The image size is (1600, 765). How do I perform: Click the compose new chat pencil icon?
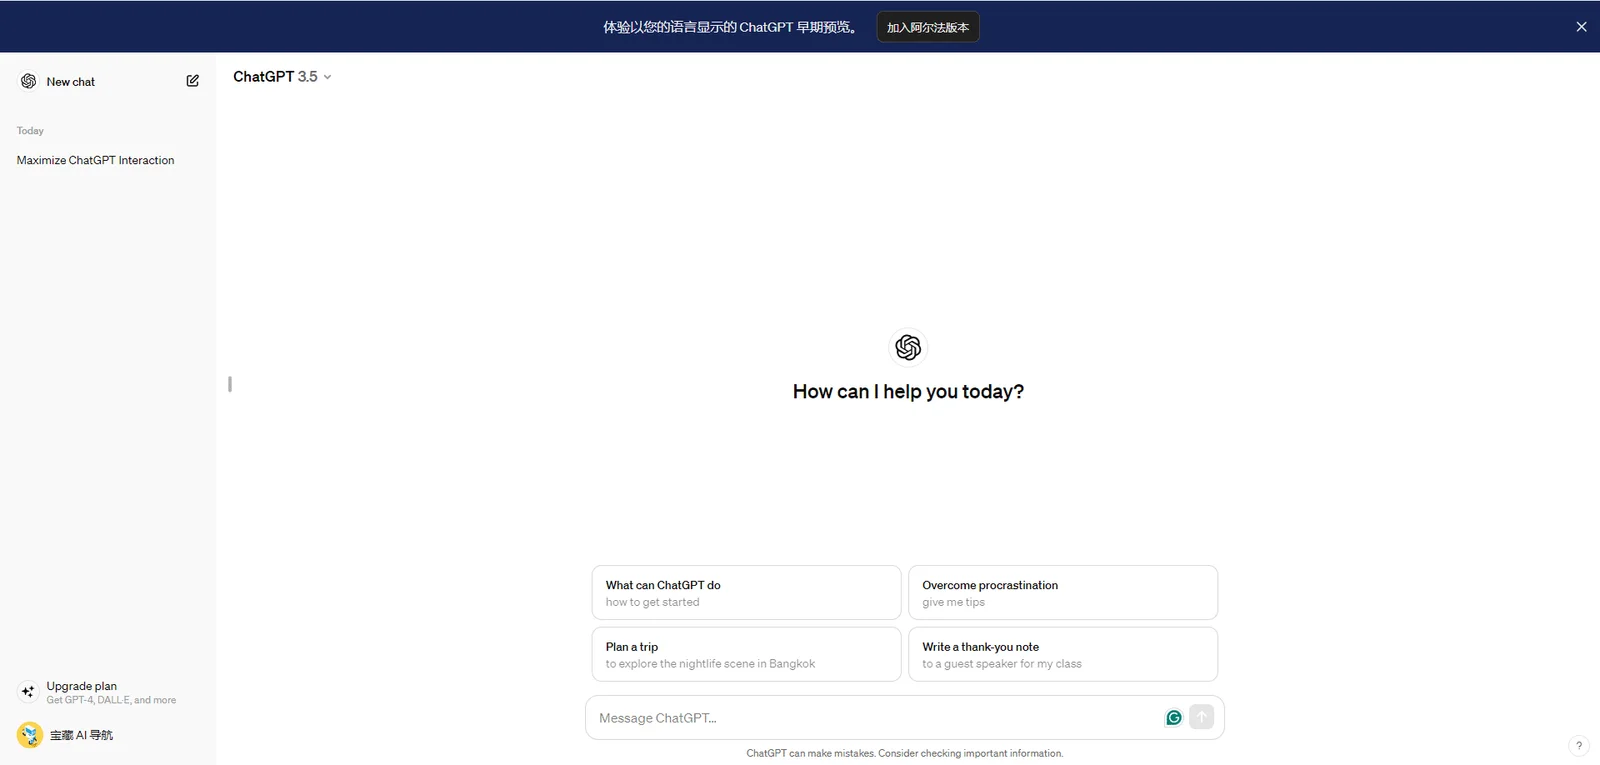(x=193, y=81)
